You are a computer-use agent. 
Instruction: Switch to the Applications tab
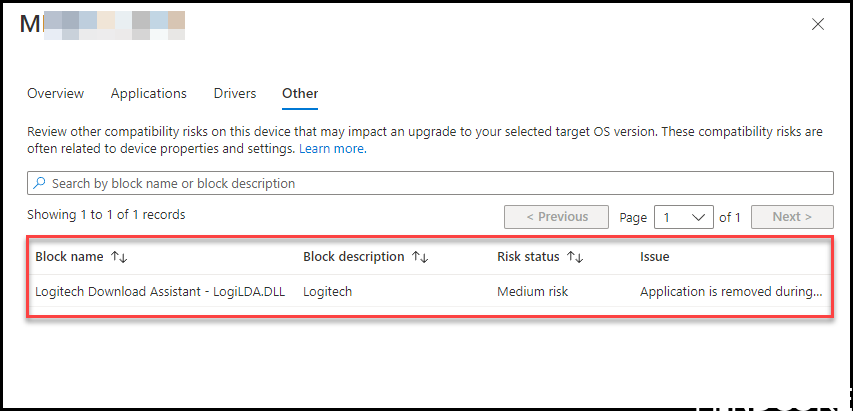point(149,94)
